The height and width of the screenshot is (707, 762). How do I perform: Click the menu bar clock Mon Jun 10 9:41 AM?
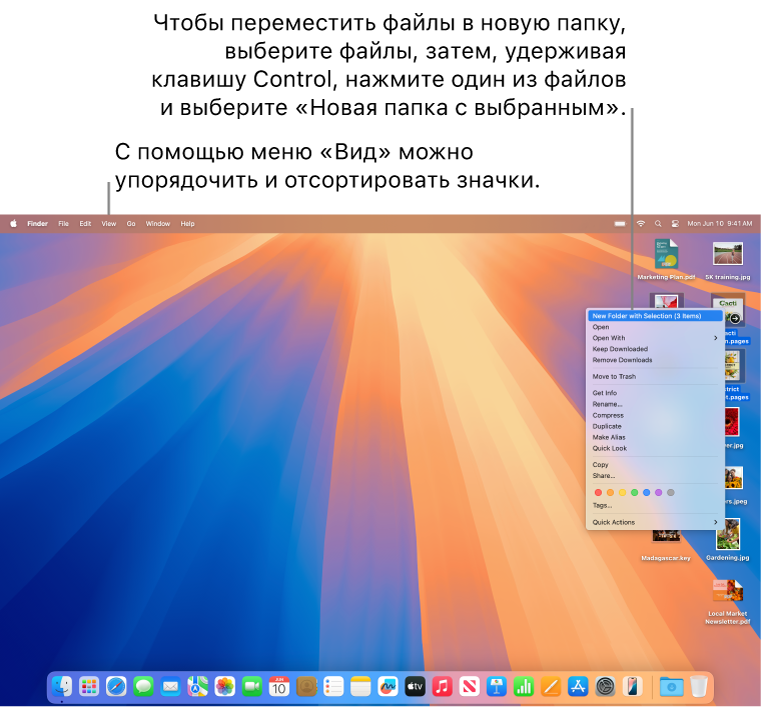[719, 224]
